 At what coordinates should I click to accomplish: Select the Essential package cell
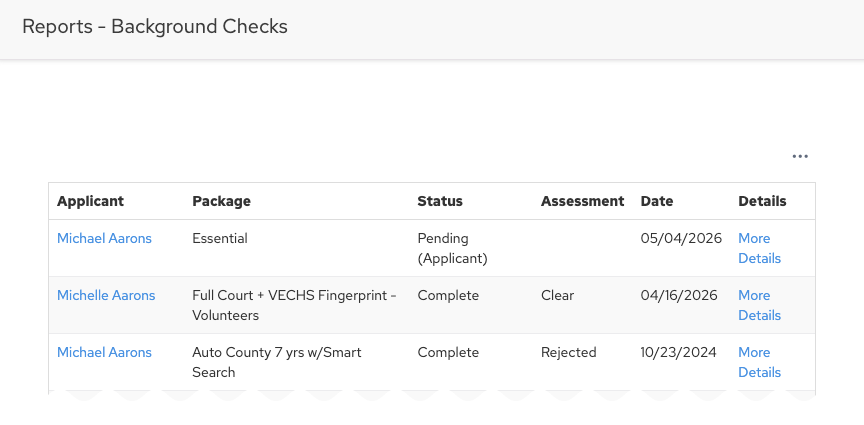click(x=220, y=238)
